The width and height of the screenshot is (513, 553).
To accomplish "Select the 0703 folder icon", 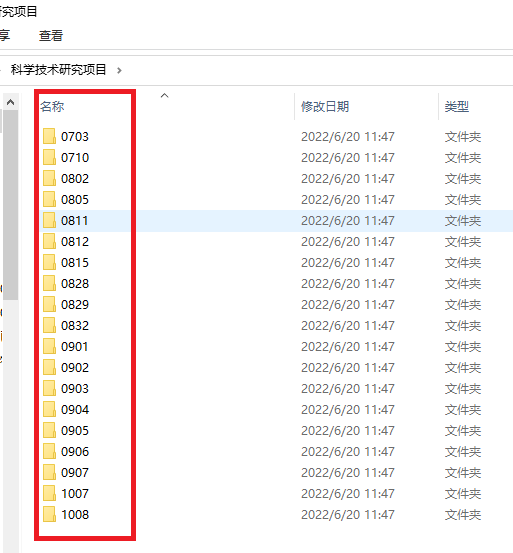I will click(49, 136).
